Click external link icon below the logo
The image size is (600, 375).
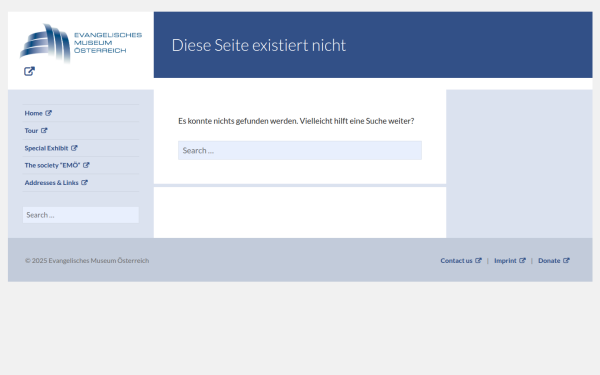pos(29,71)
